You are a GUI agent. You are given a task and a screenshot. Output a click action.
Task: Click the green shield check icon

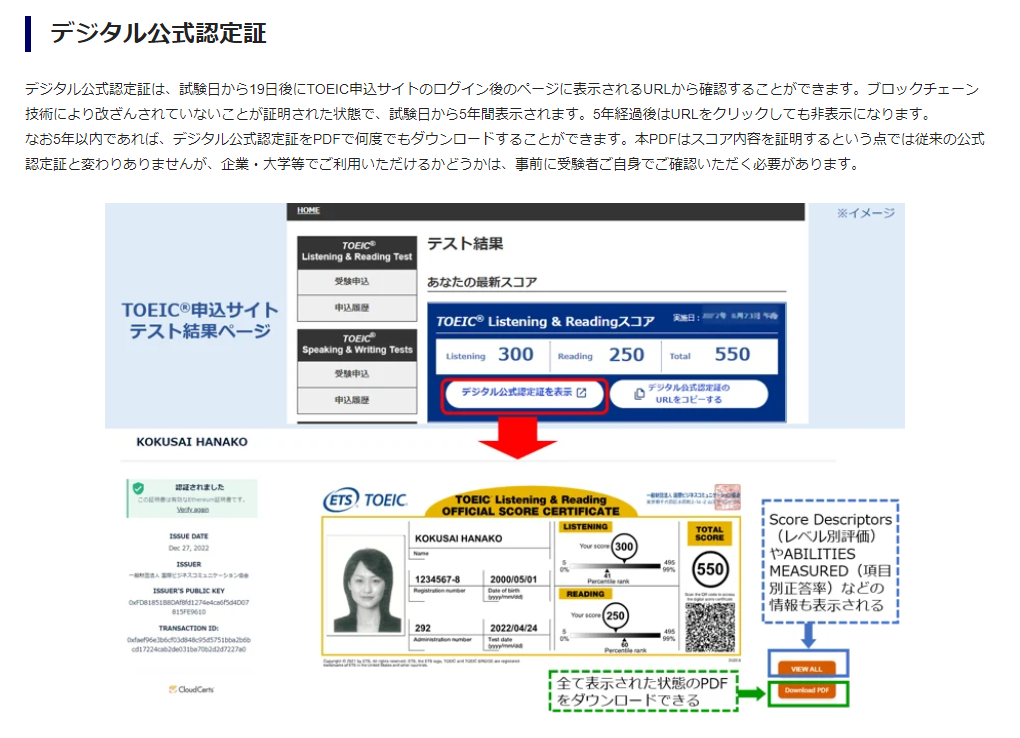[x=138, y=488]
